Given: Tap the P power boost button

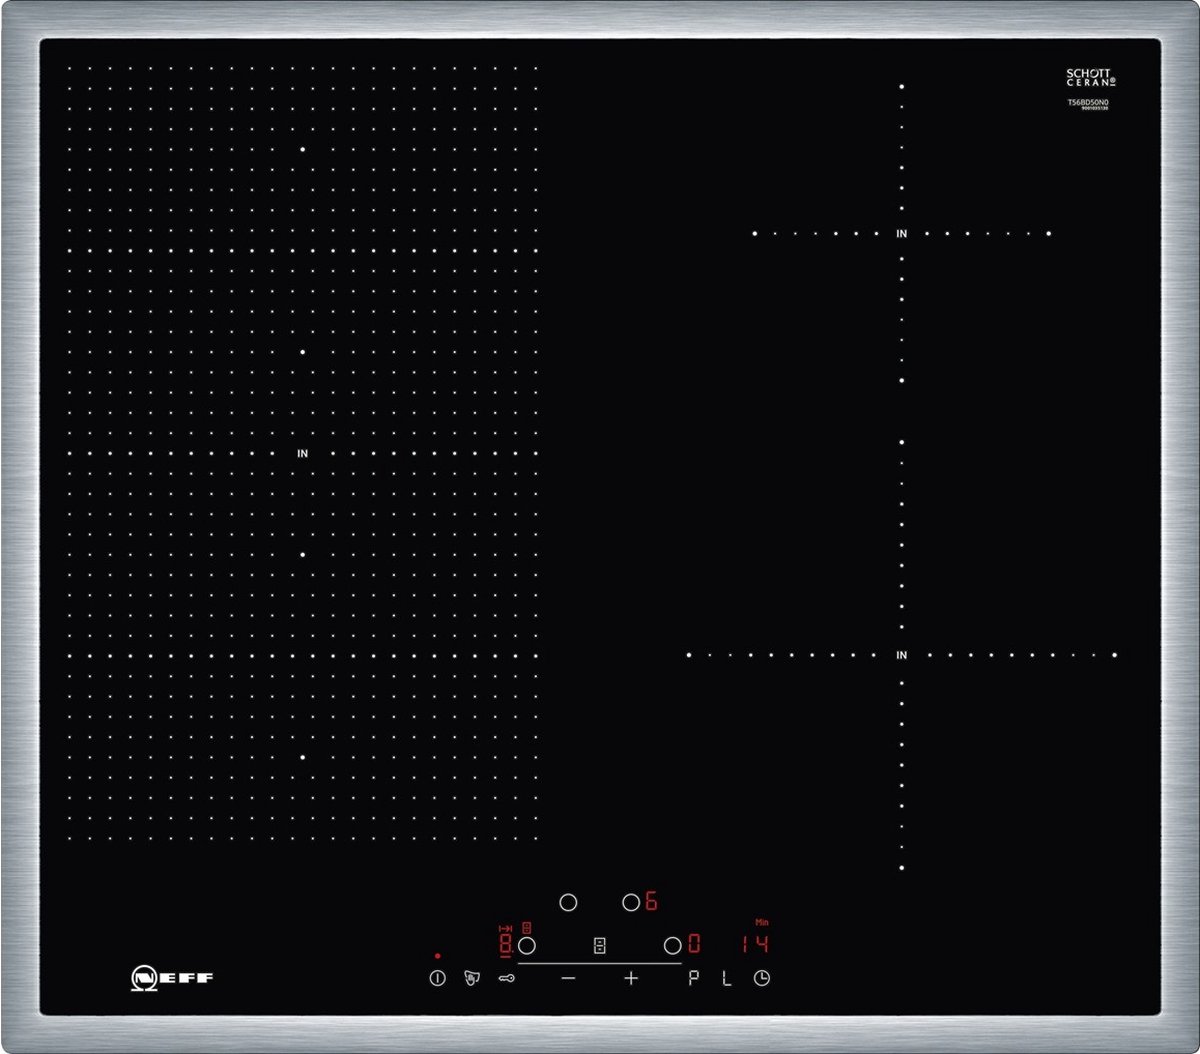Looking at the screenshot, I should click(x=694, y=979).
